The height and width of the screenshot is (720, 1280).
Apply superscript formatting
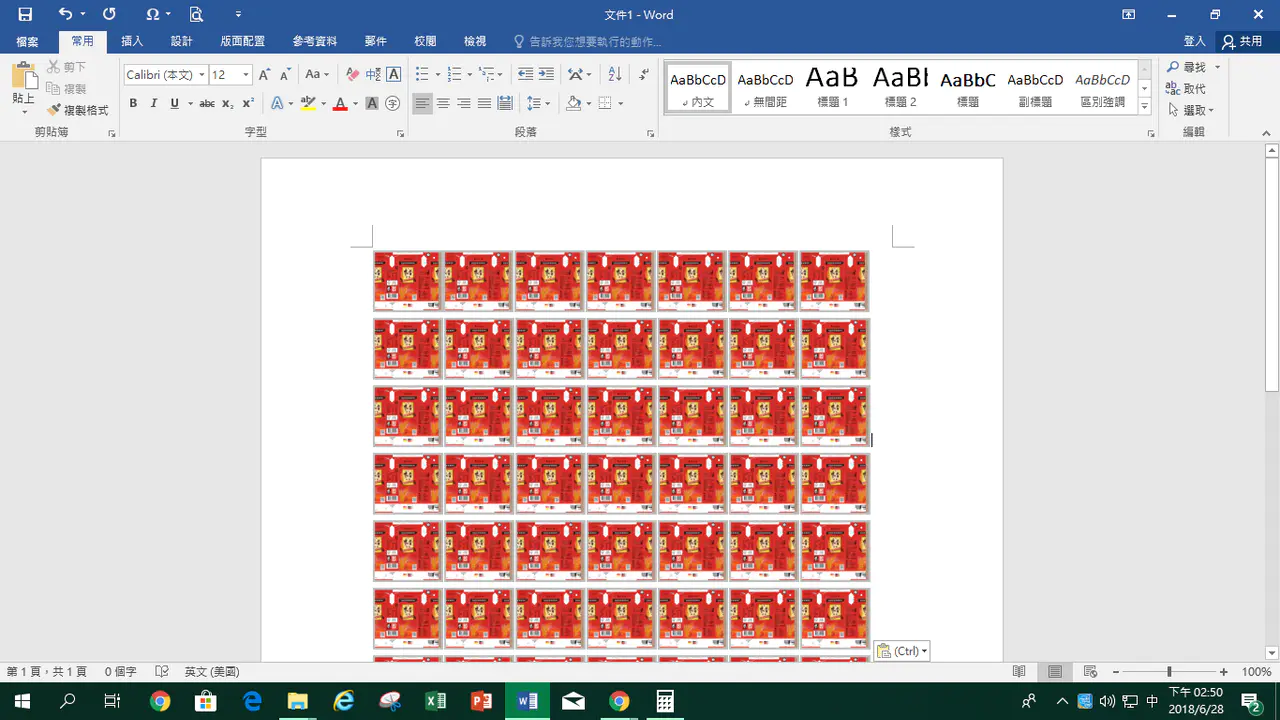pos(248,104)
